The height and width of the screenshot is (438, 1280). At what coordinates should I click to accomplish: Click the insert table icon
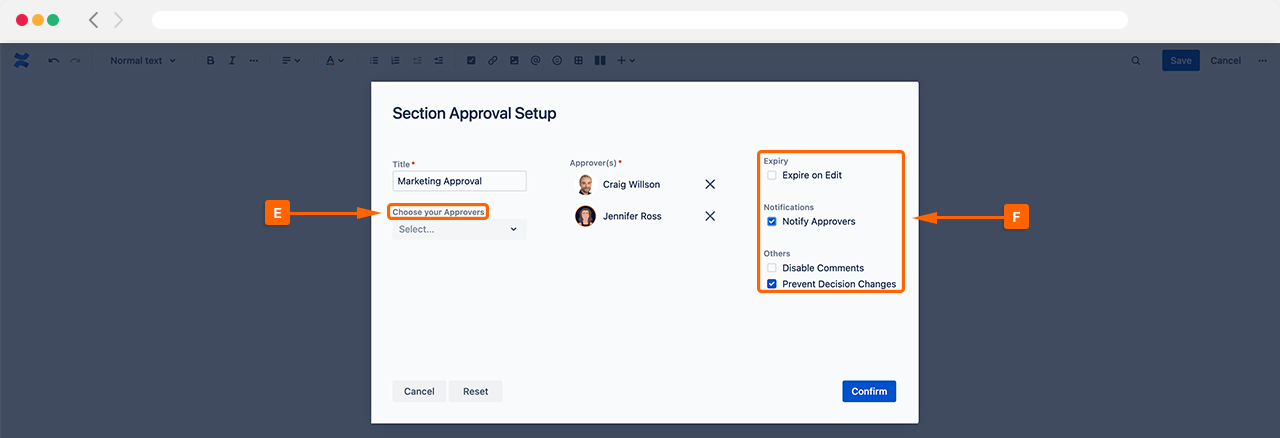tap(578, 61)
